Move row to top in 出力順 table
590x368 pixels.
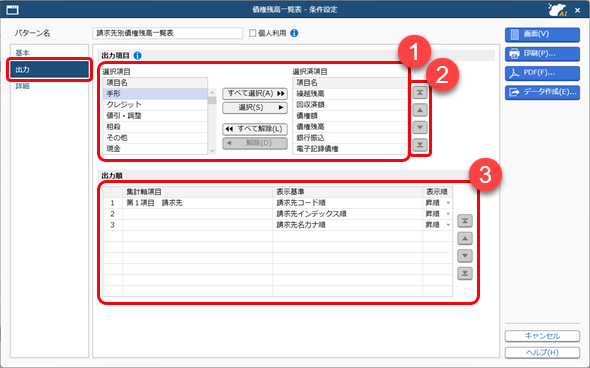[x=465, y=221]
